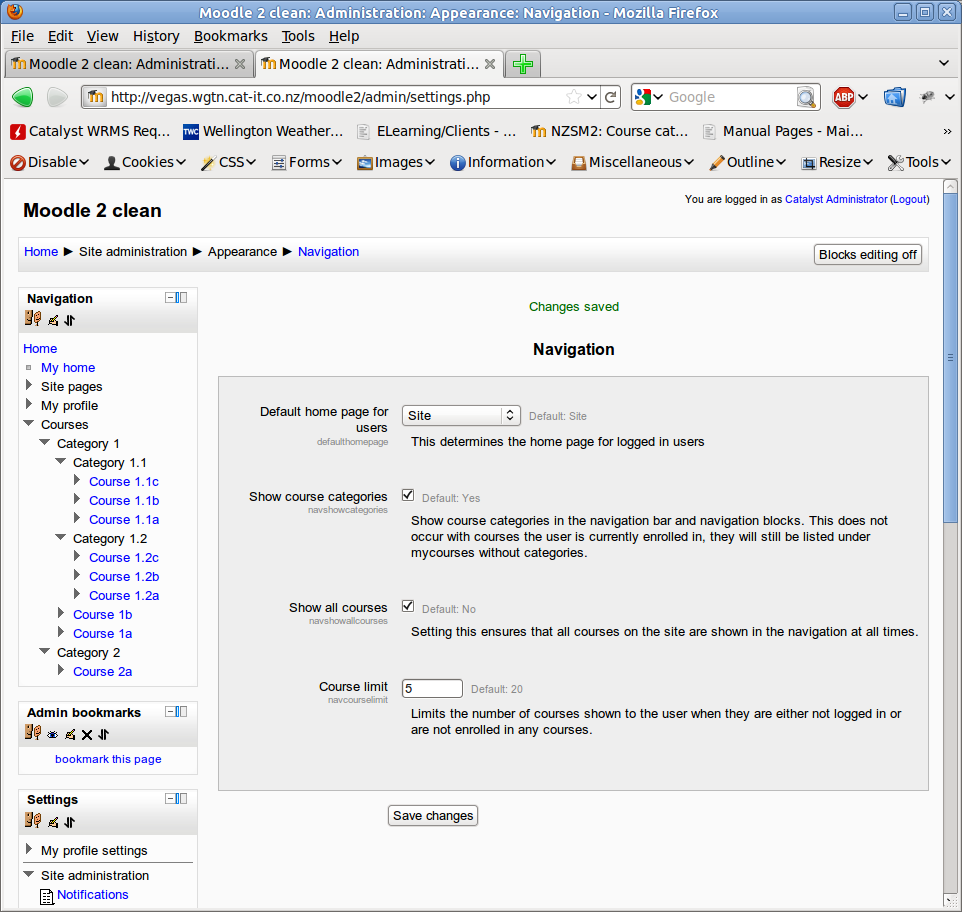The width and height of the screenshot is (962, 912).
Task: Reload the page with the refresh icon
Action: [610, 97]
